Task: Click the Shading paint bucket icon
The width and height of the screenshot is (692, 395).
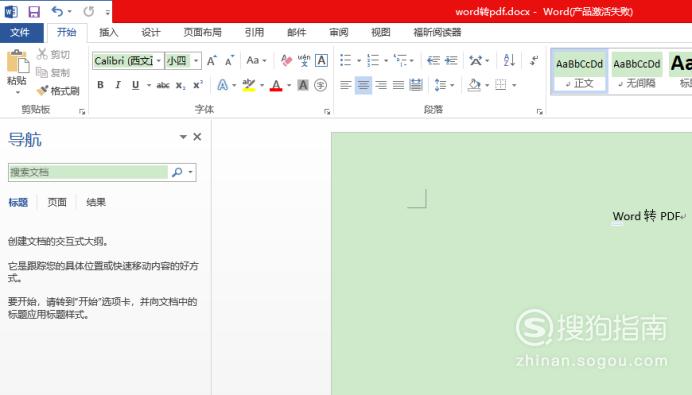Action: point(474,85)
